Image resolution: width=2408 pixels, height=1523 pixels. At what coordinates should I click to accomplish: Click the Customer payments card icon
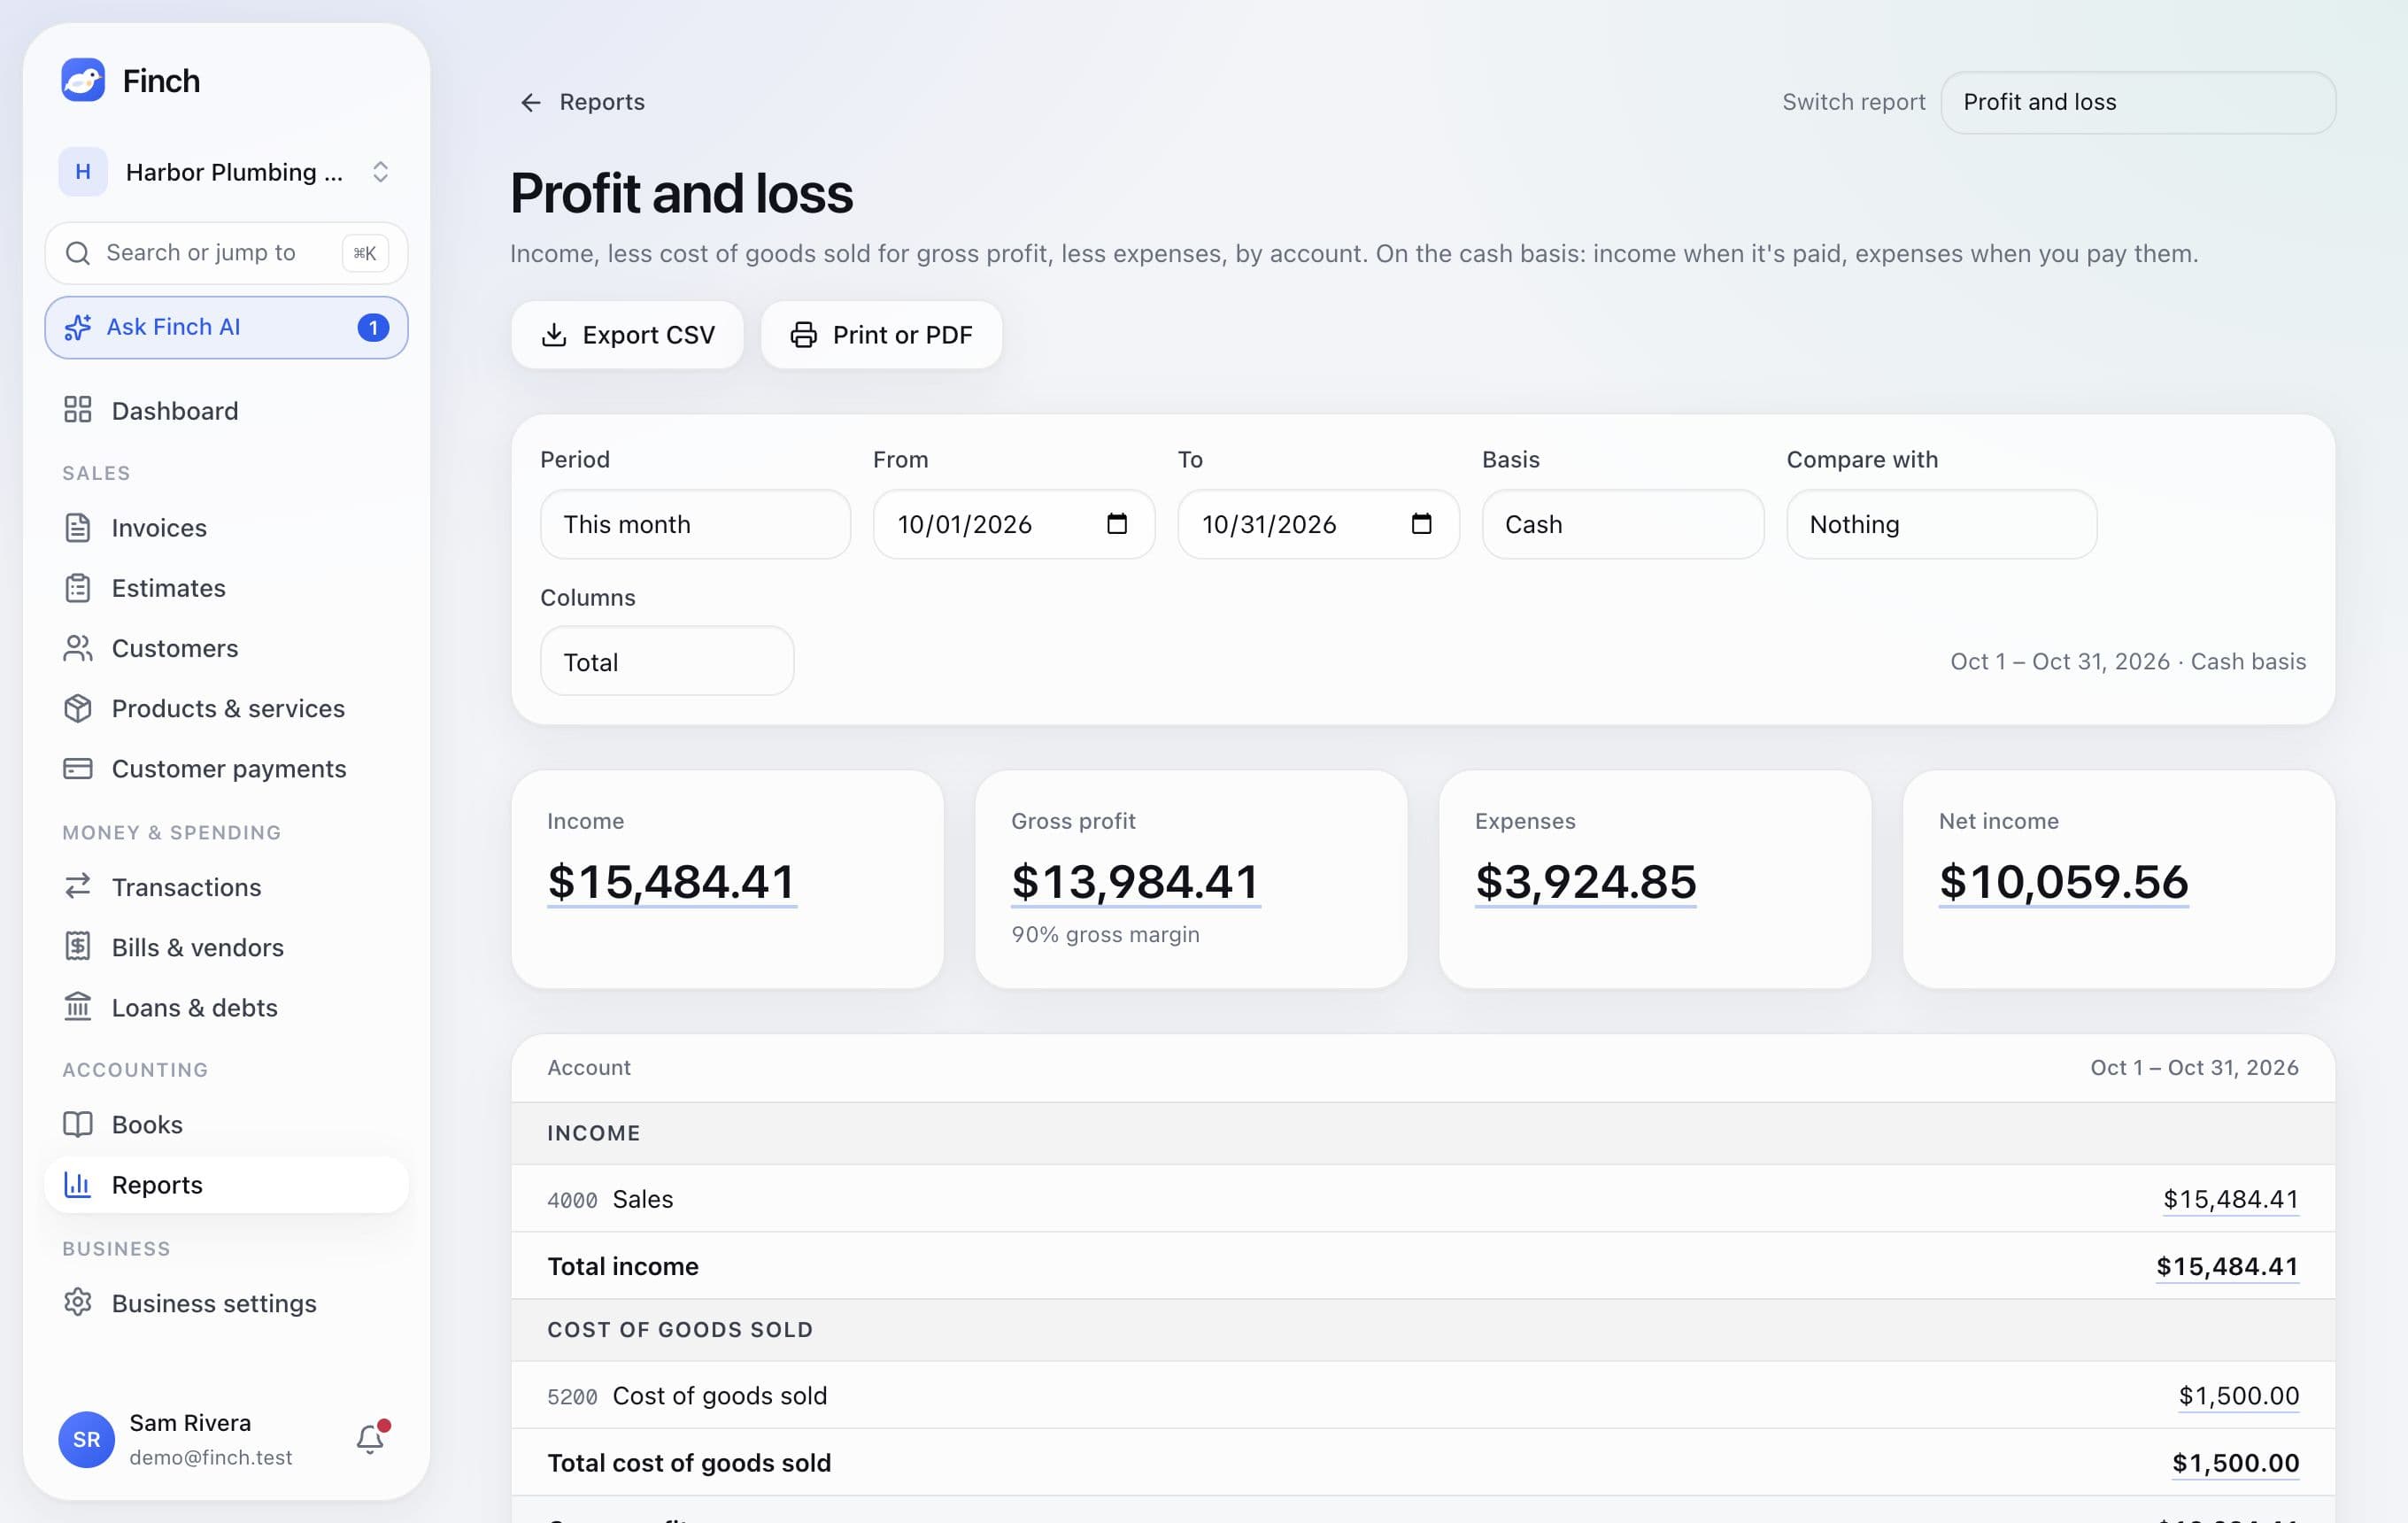tap(77, 768)
